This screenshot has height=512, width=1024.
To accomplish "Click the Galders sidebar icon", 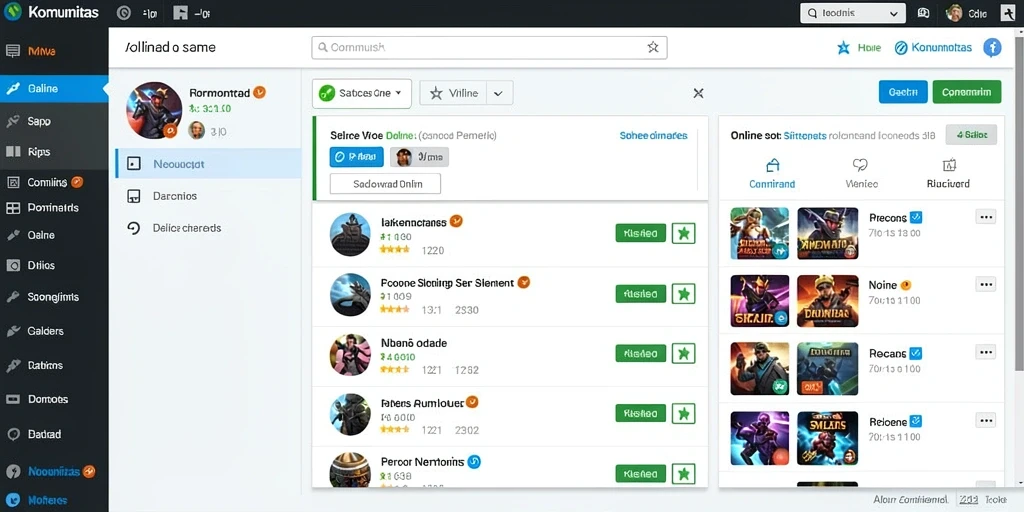I will [13, 331].
